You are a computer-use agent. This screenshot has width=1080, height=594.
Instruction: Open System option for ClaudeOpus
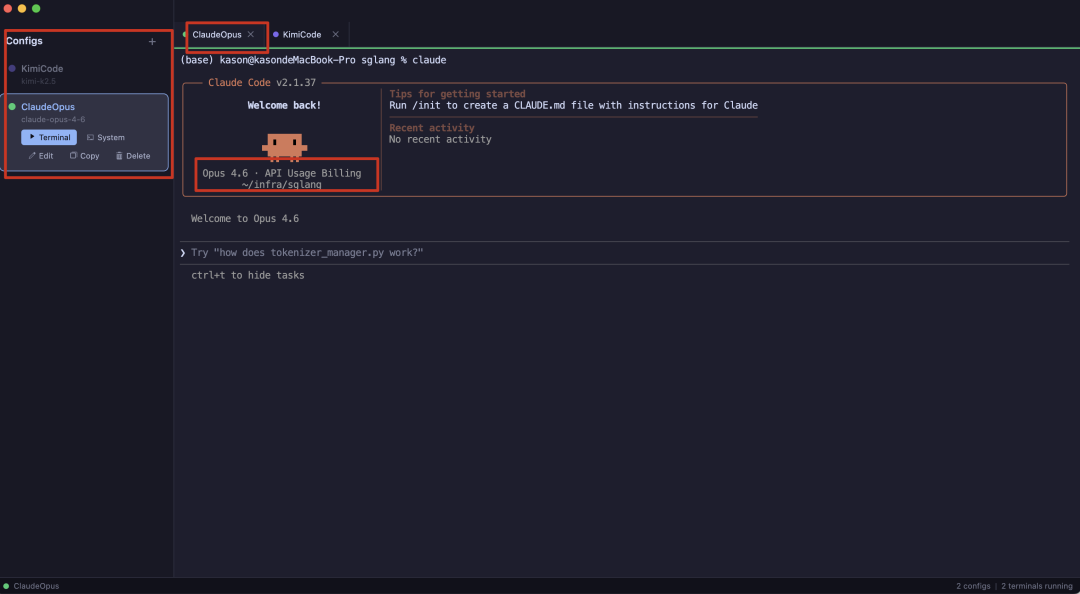[105, 137]
